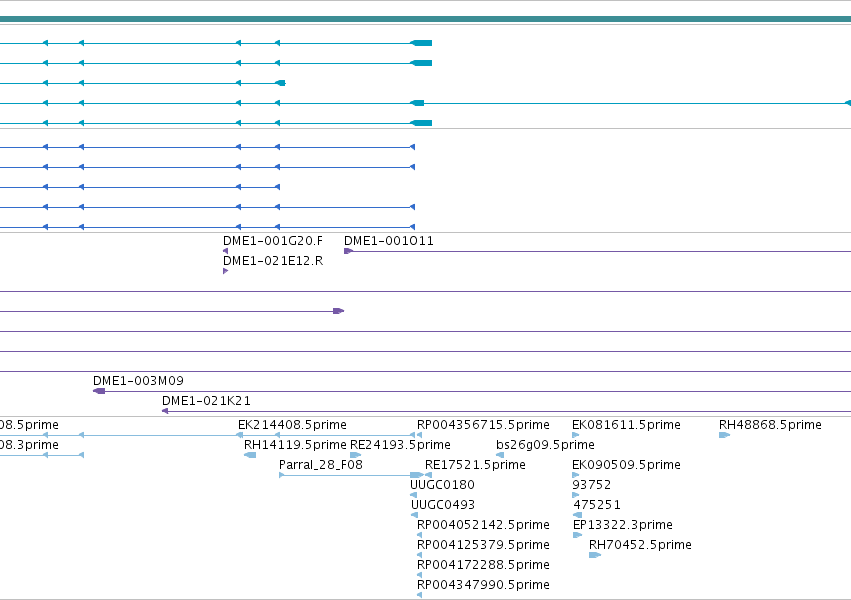
Task: Select the DME1-021K21 feature label
Action: [x=206, y=401]
